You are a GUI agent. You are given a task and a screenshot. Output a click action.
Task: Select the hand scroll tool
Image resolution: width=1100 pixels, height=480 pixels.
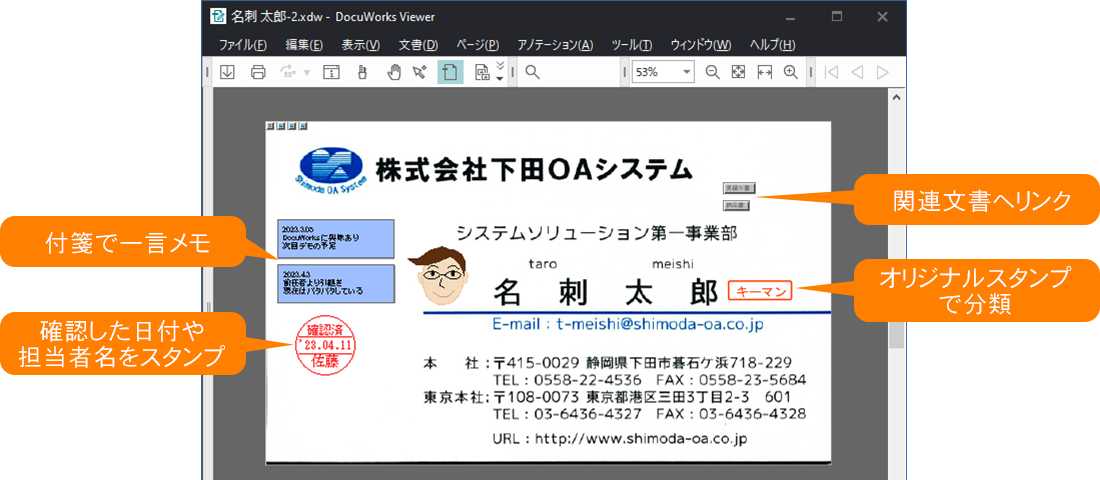click(x=394, y=72)
